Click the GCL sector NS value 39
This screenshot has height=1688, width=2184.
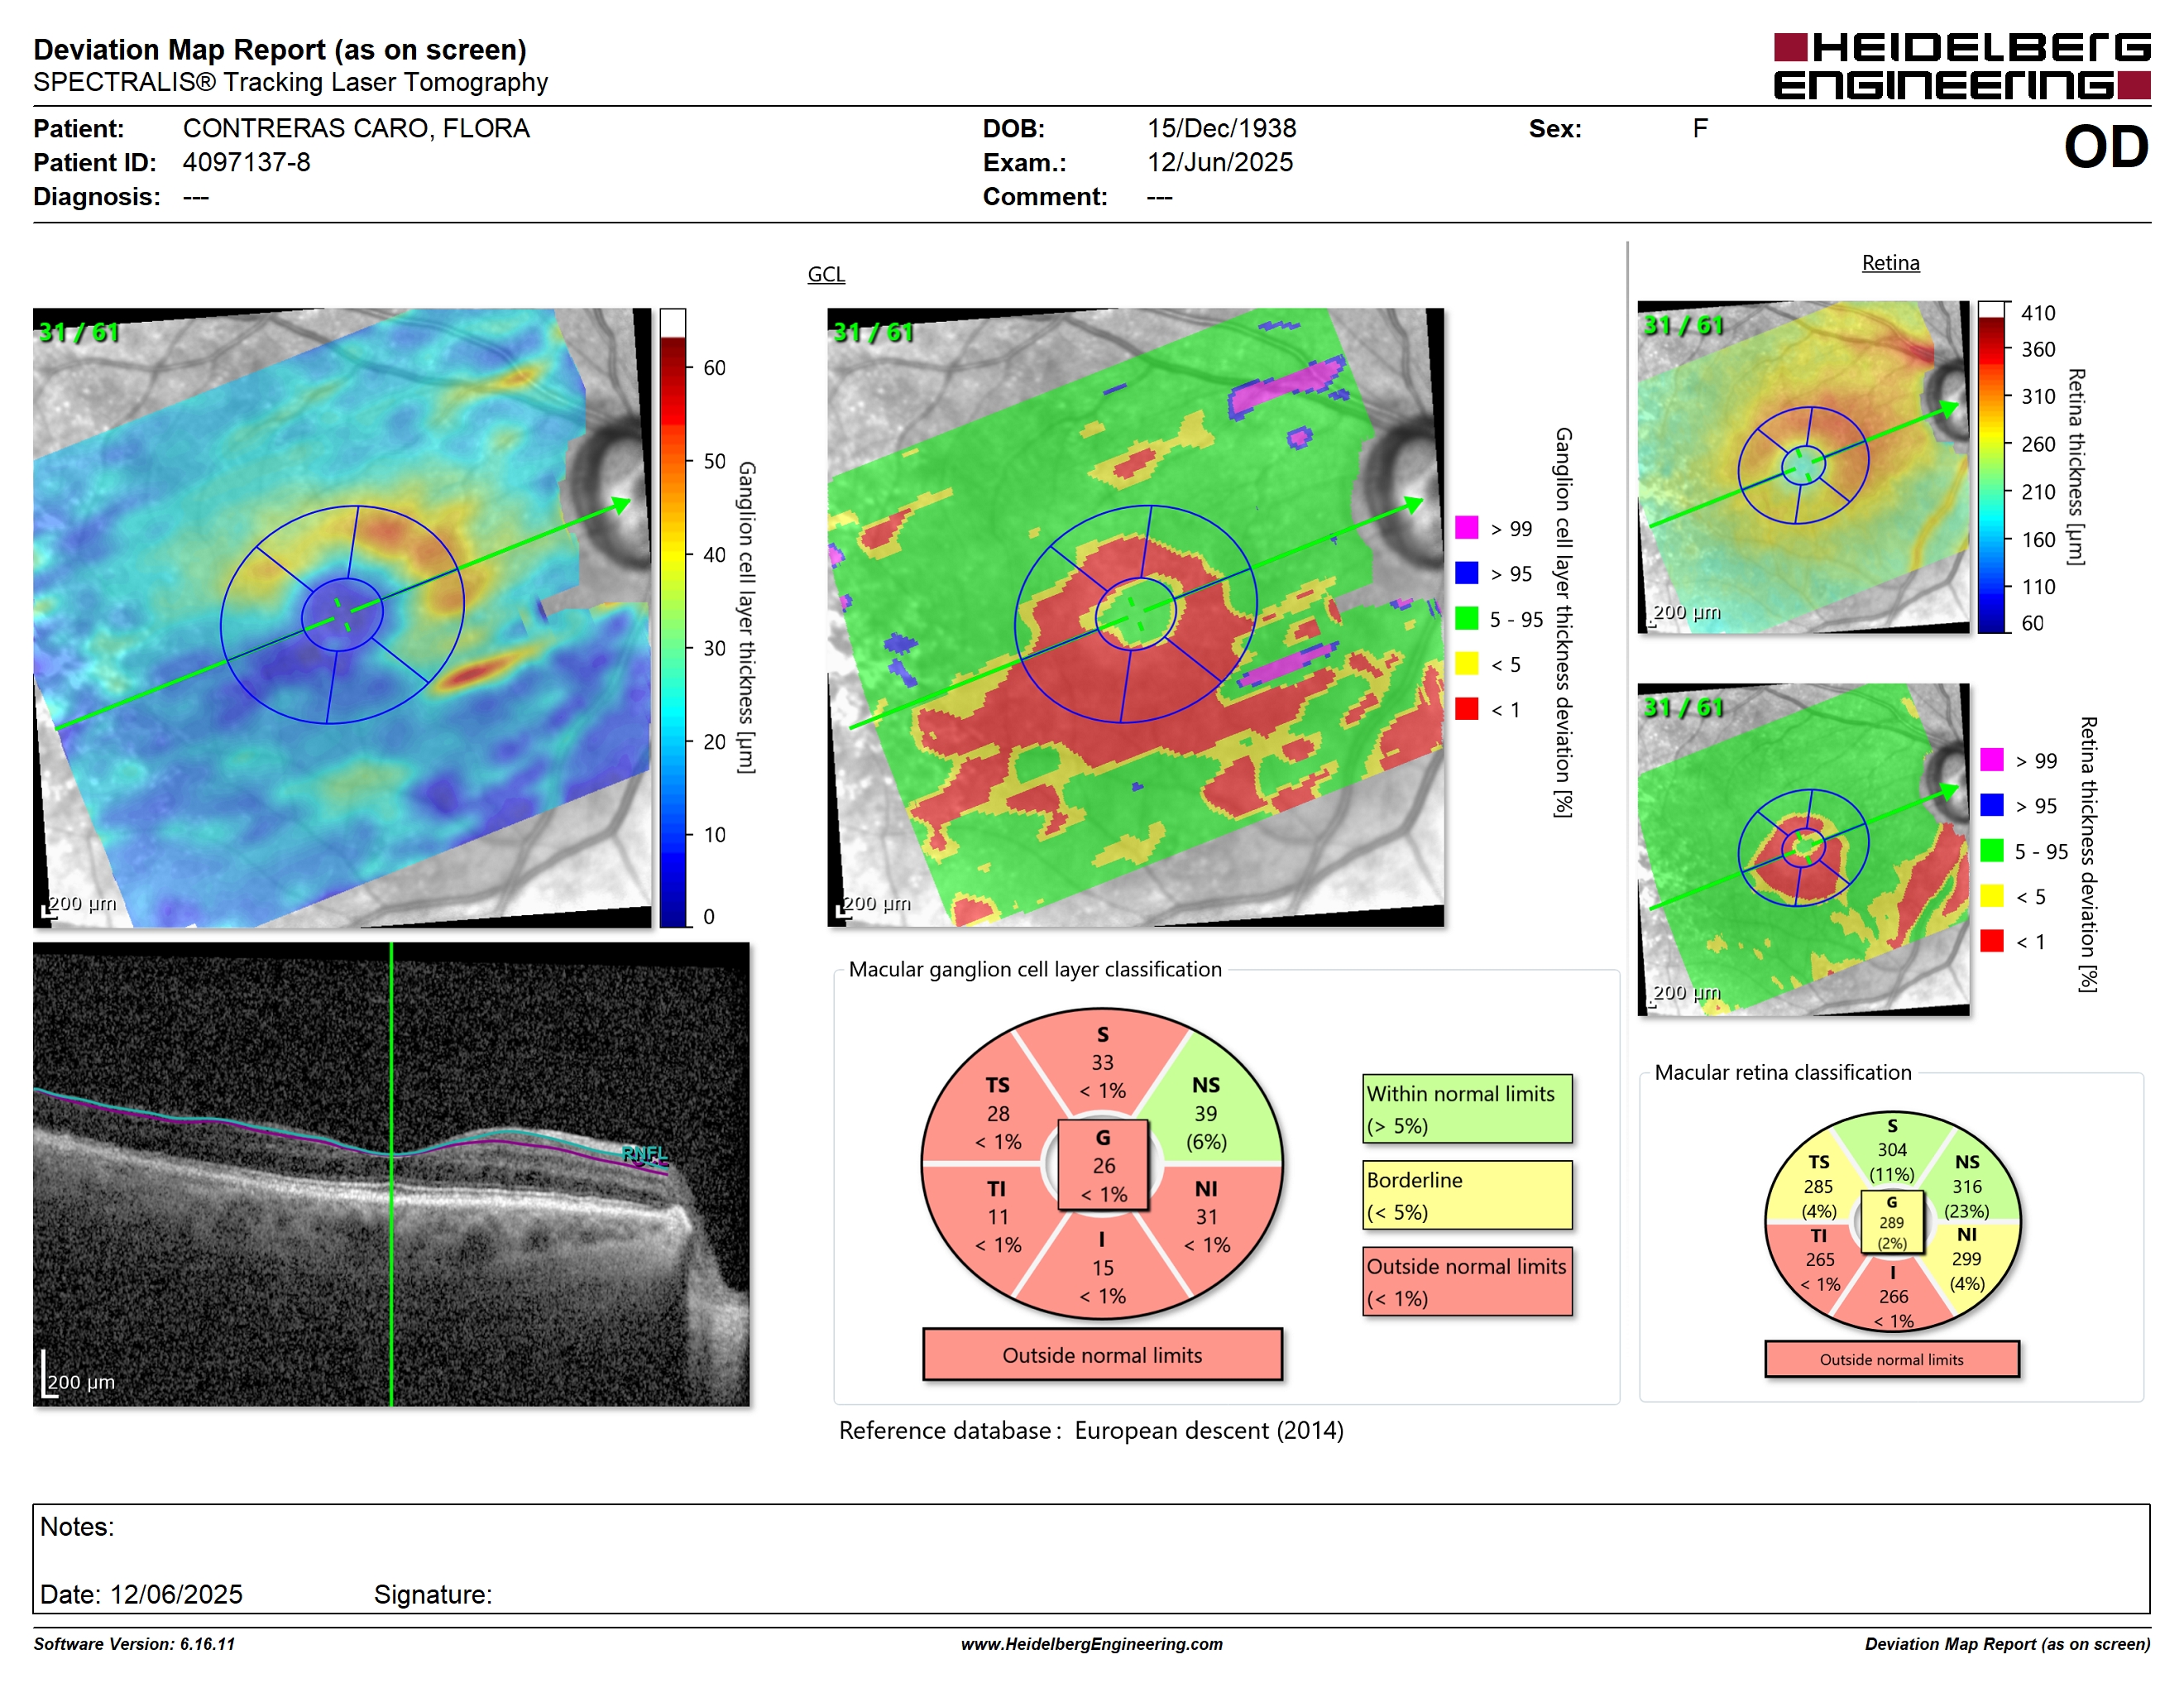[1205, 1113]
